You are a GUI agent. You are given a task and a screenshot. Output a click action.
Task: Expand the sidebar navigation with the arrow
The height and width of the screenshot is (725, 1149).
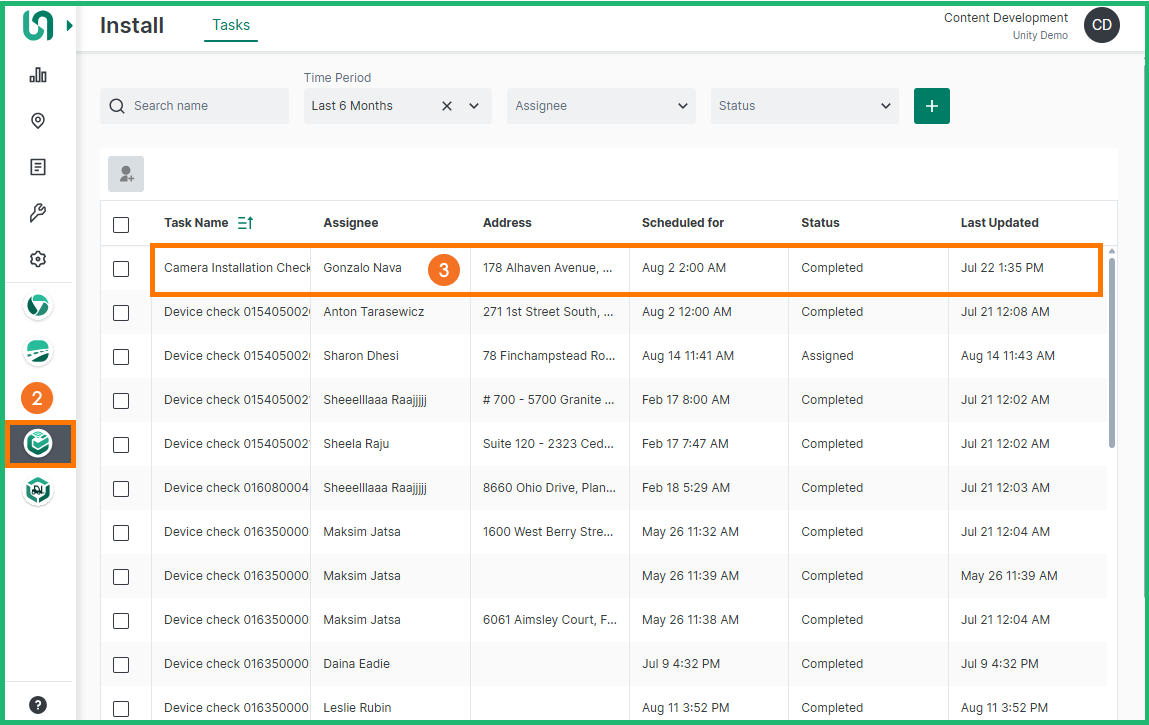(x=70, y=25)
